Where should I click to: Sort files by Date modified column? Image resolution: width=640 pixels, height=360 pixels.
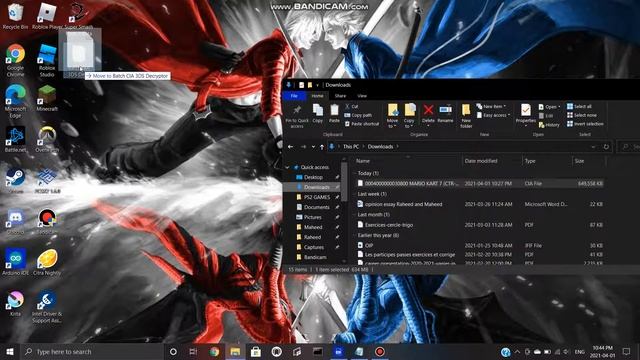[492, 161]
